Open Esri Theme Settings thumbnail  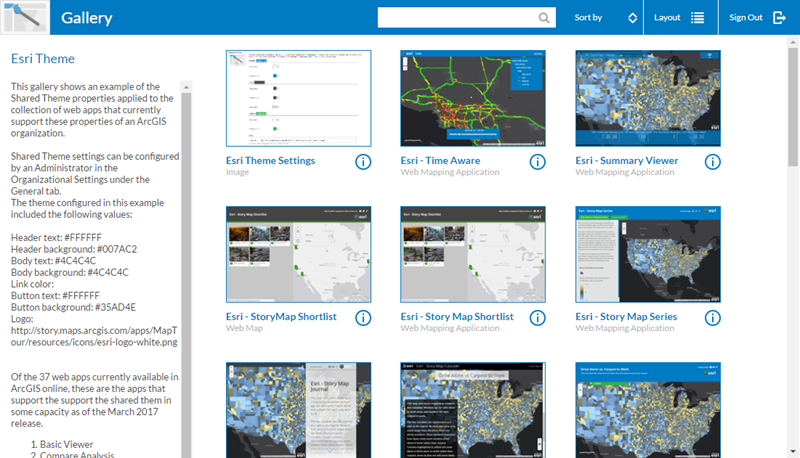[298, 98]
